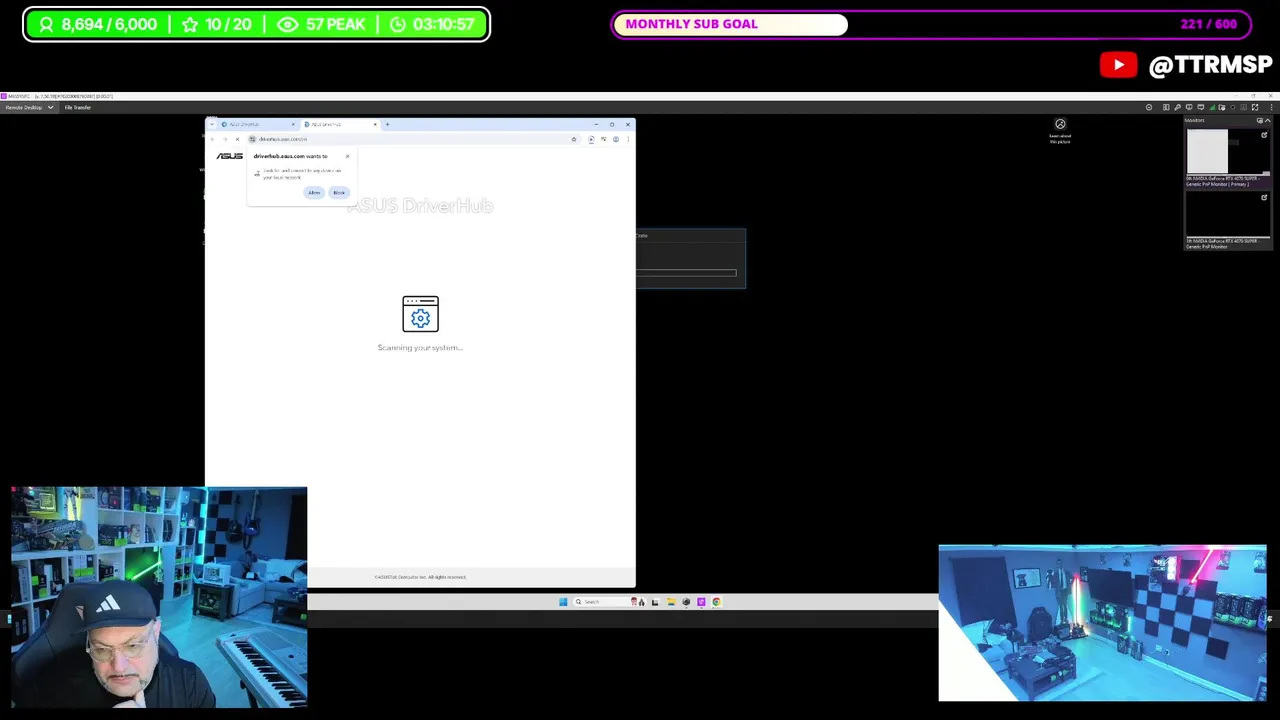Pop out the primary monitor view
This screenshot has height=720, width=1280.
tap(1264, 135)
